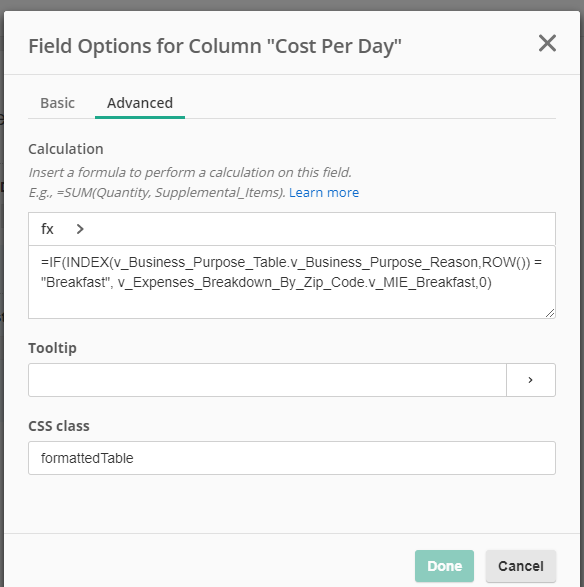The image size is (584, 587).
Task: Click the CSS class label
Action: tap(59, 426)
